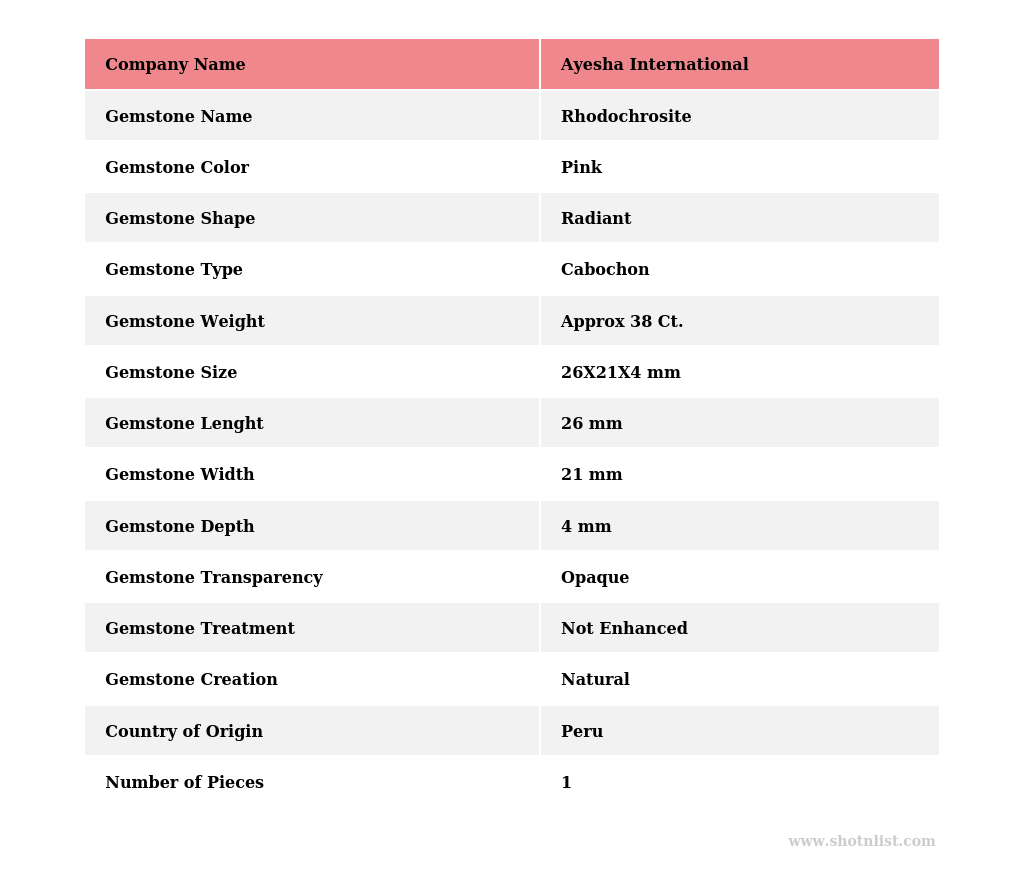Click the Gemstone Lenght label
Screen dimensions: 1024x882
pyautogui.click(x=184, y=424)
